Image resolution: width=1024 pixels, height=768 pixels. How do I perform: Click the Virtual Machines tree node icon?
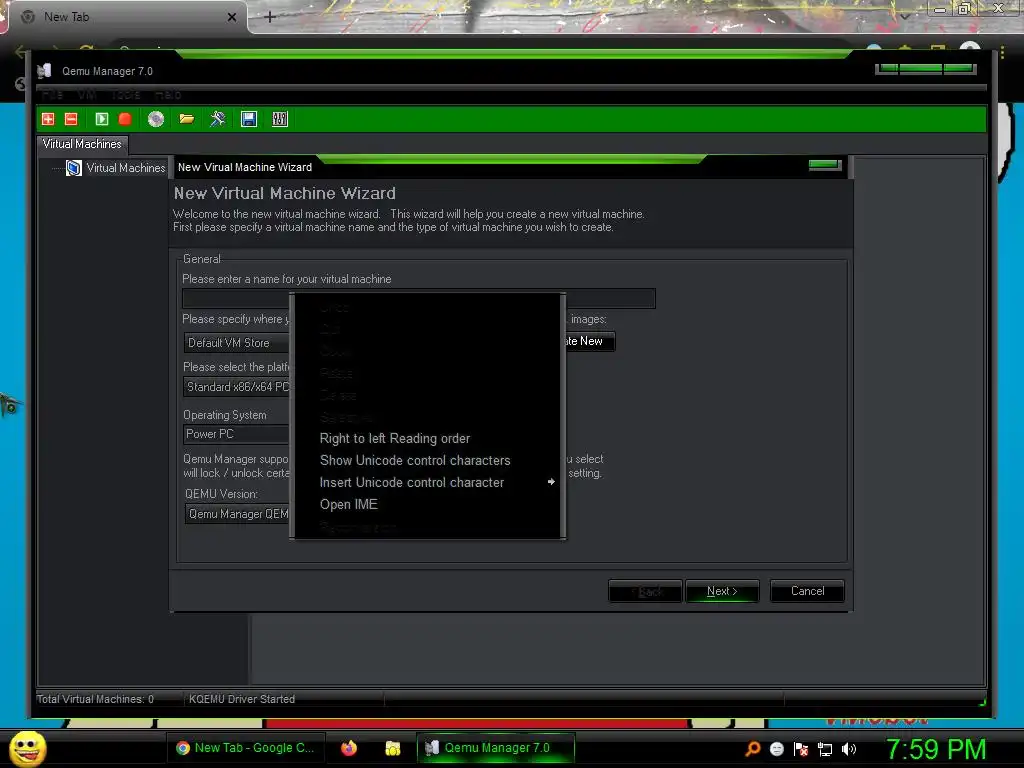pyautogui.click(x=74, y=168)
